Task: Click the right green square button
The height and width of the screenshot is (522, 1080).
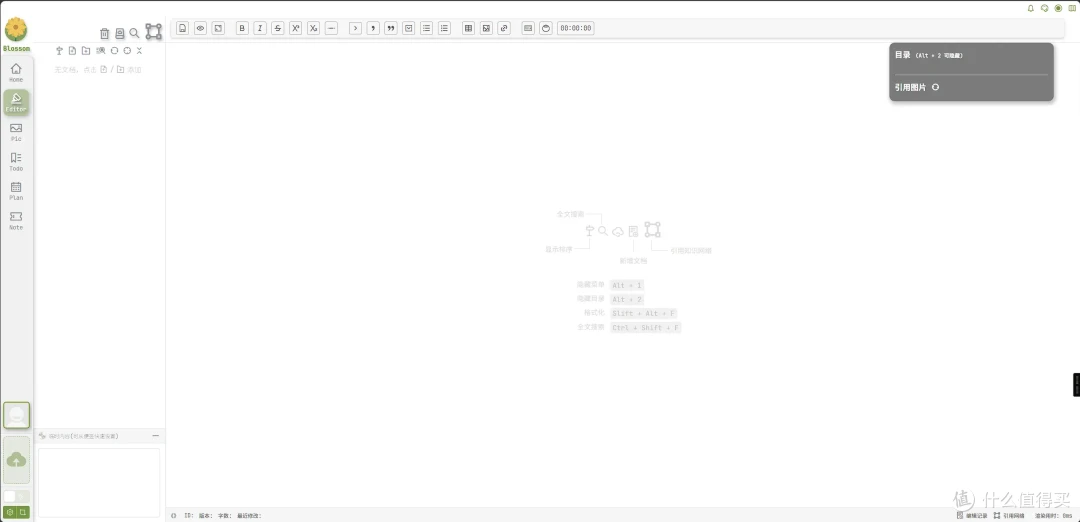Action: [x=23, y=512]
